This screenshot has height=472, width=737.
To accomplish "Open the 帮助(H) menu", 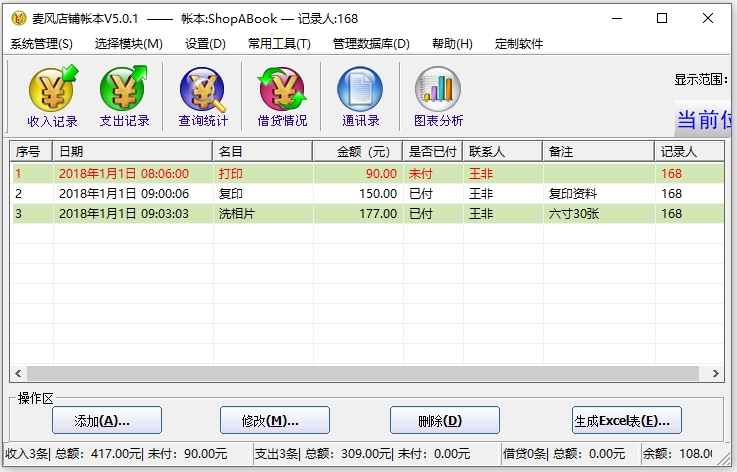I will coord(452,44).
